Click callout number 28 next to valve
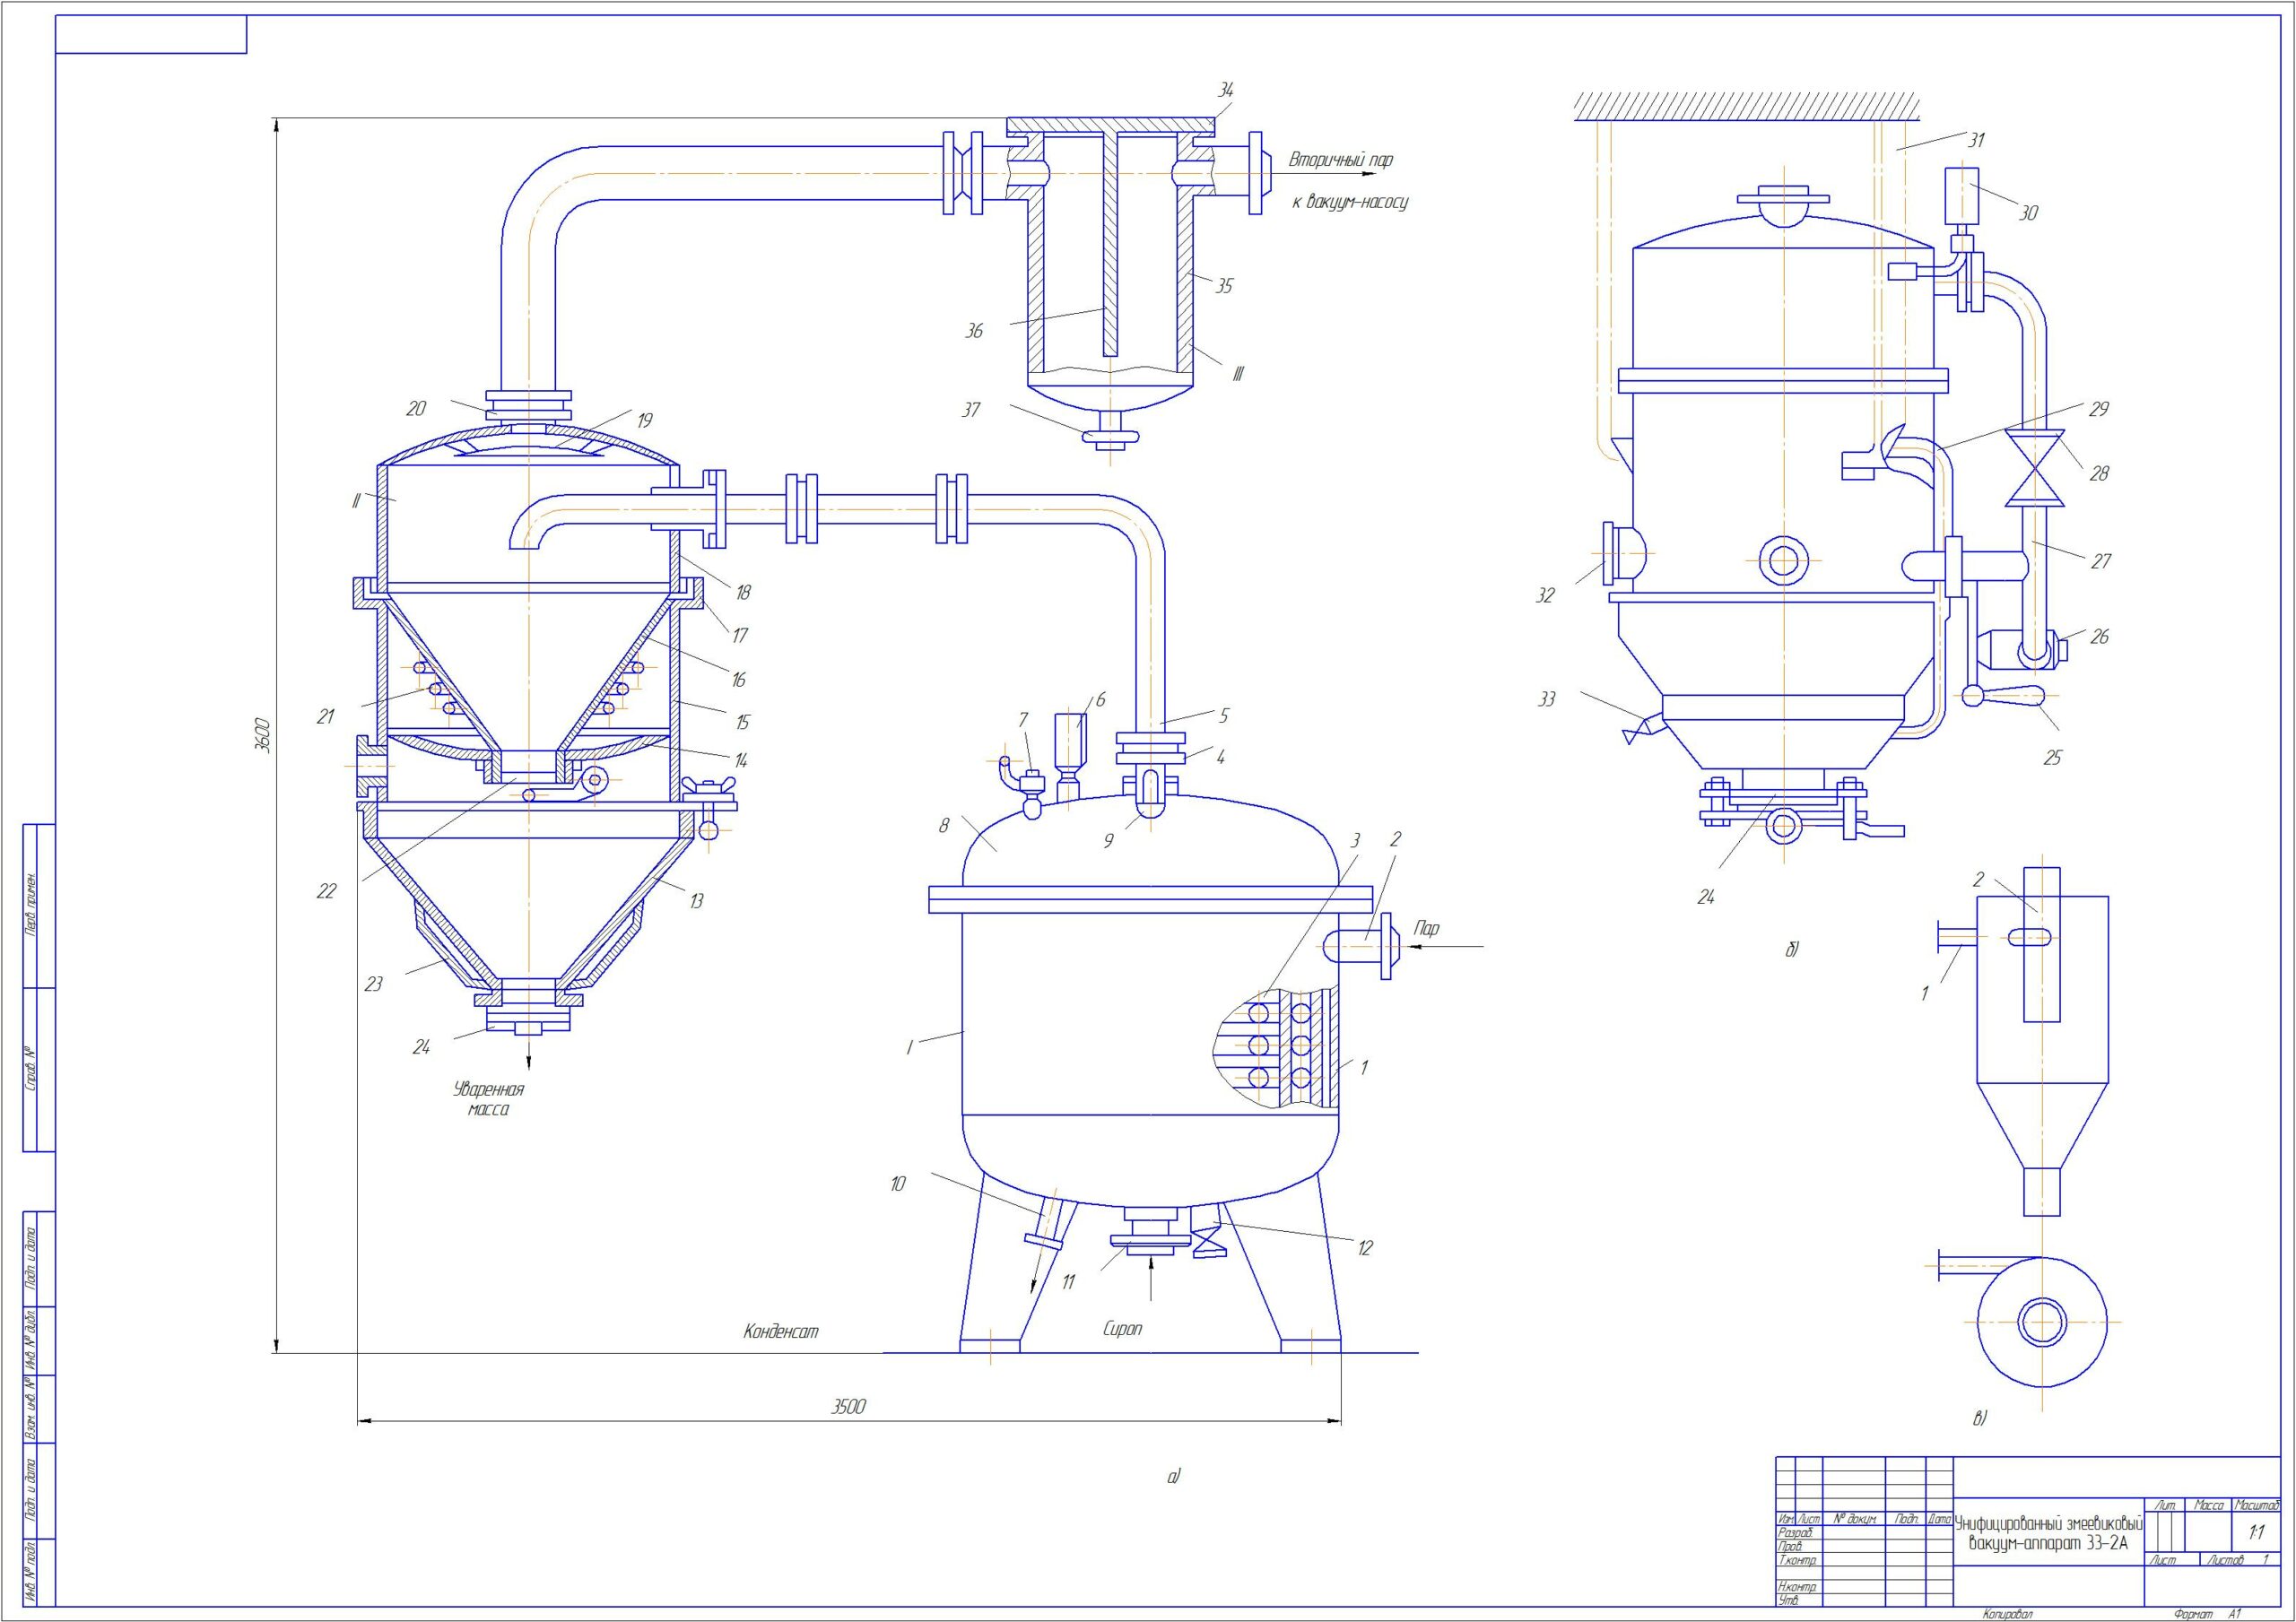 click(2098, 474)
